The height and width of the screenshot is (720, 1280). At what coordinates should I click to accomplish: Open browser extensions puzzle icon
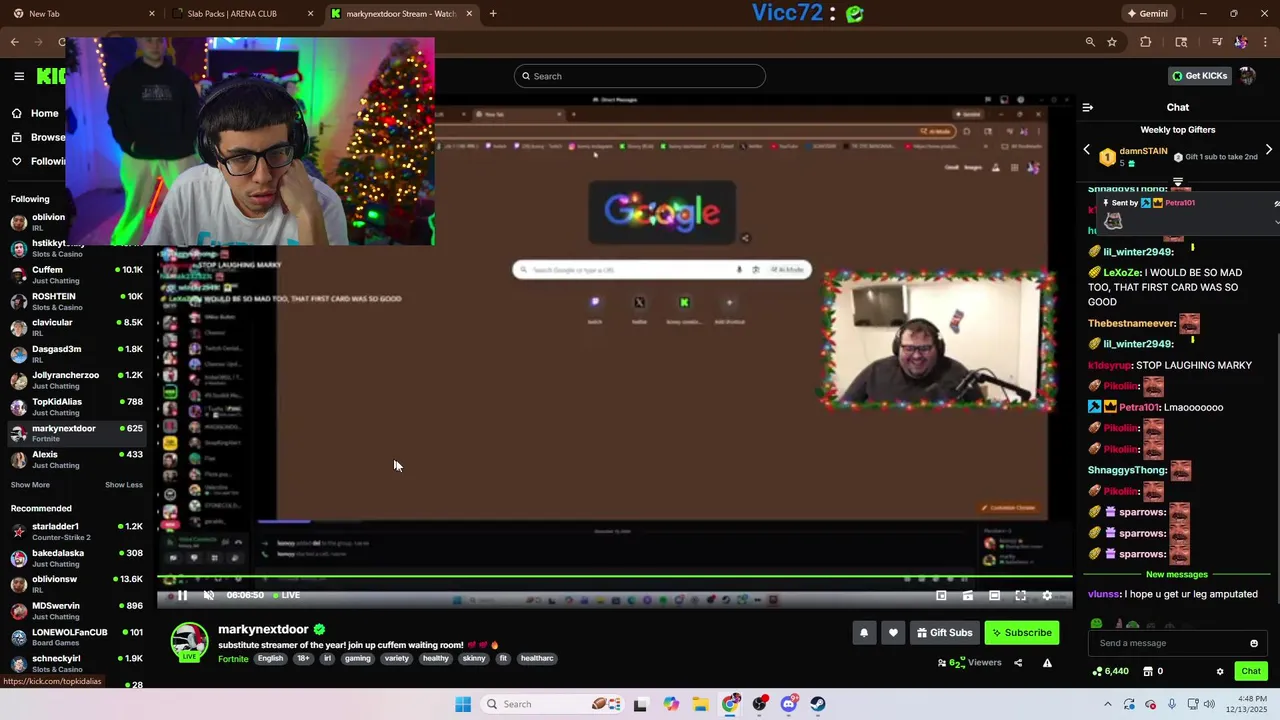1146,42
